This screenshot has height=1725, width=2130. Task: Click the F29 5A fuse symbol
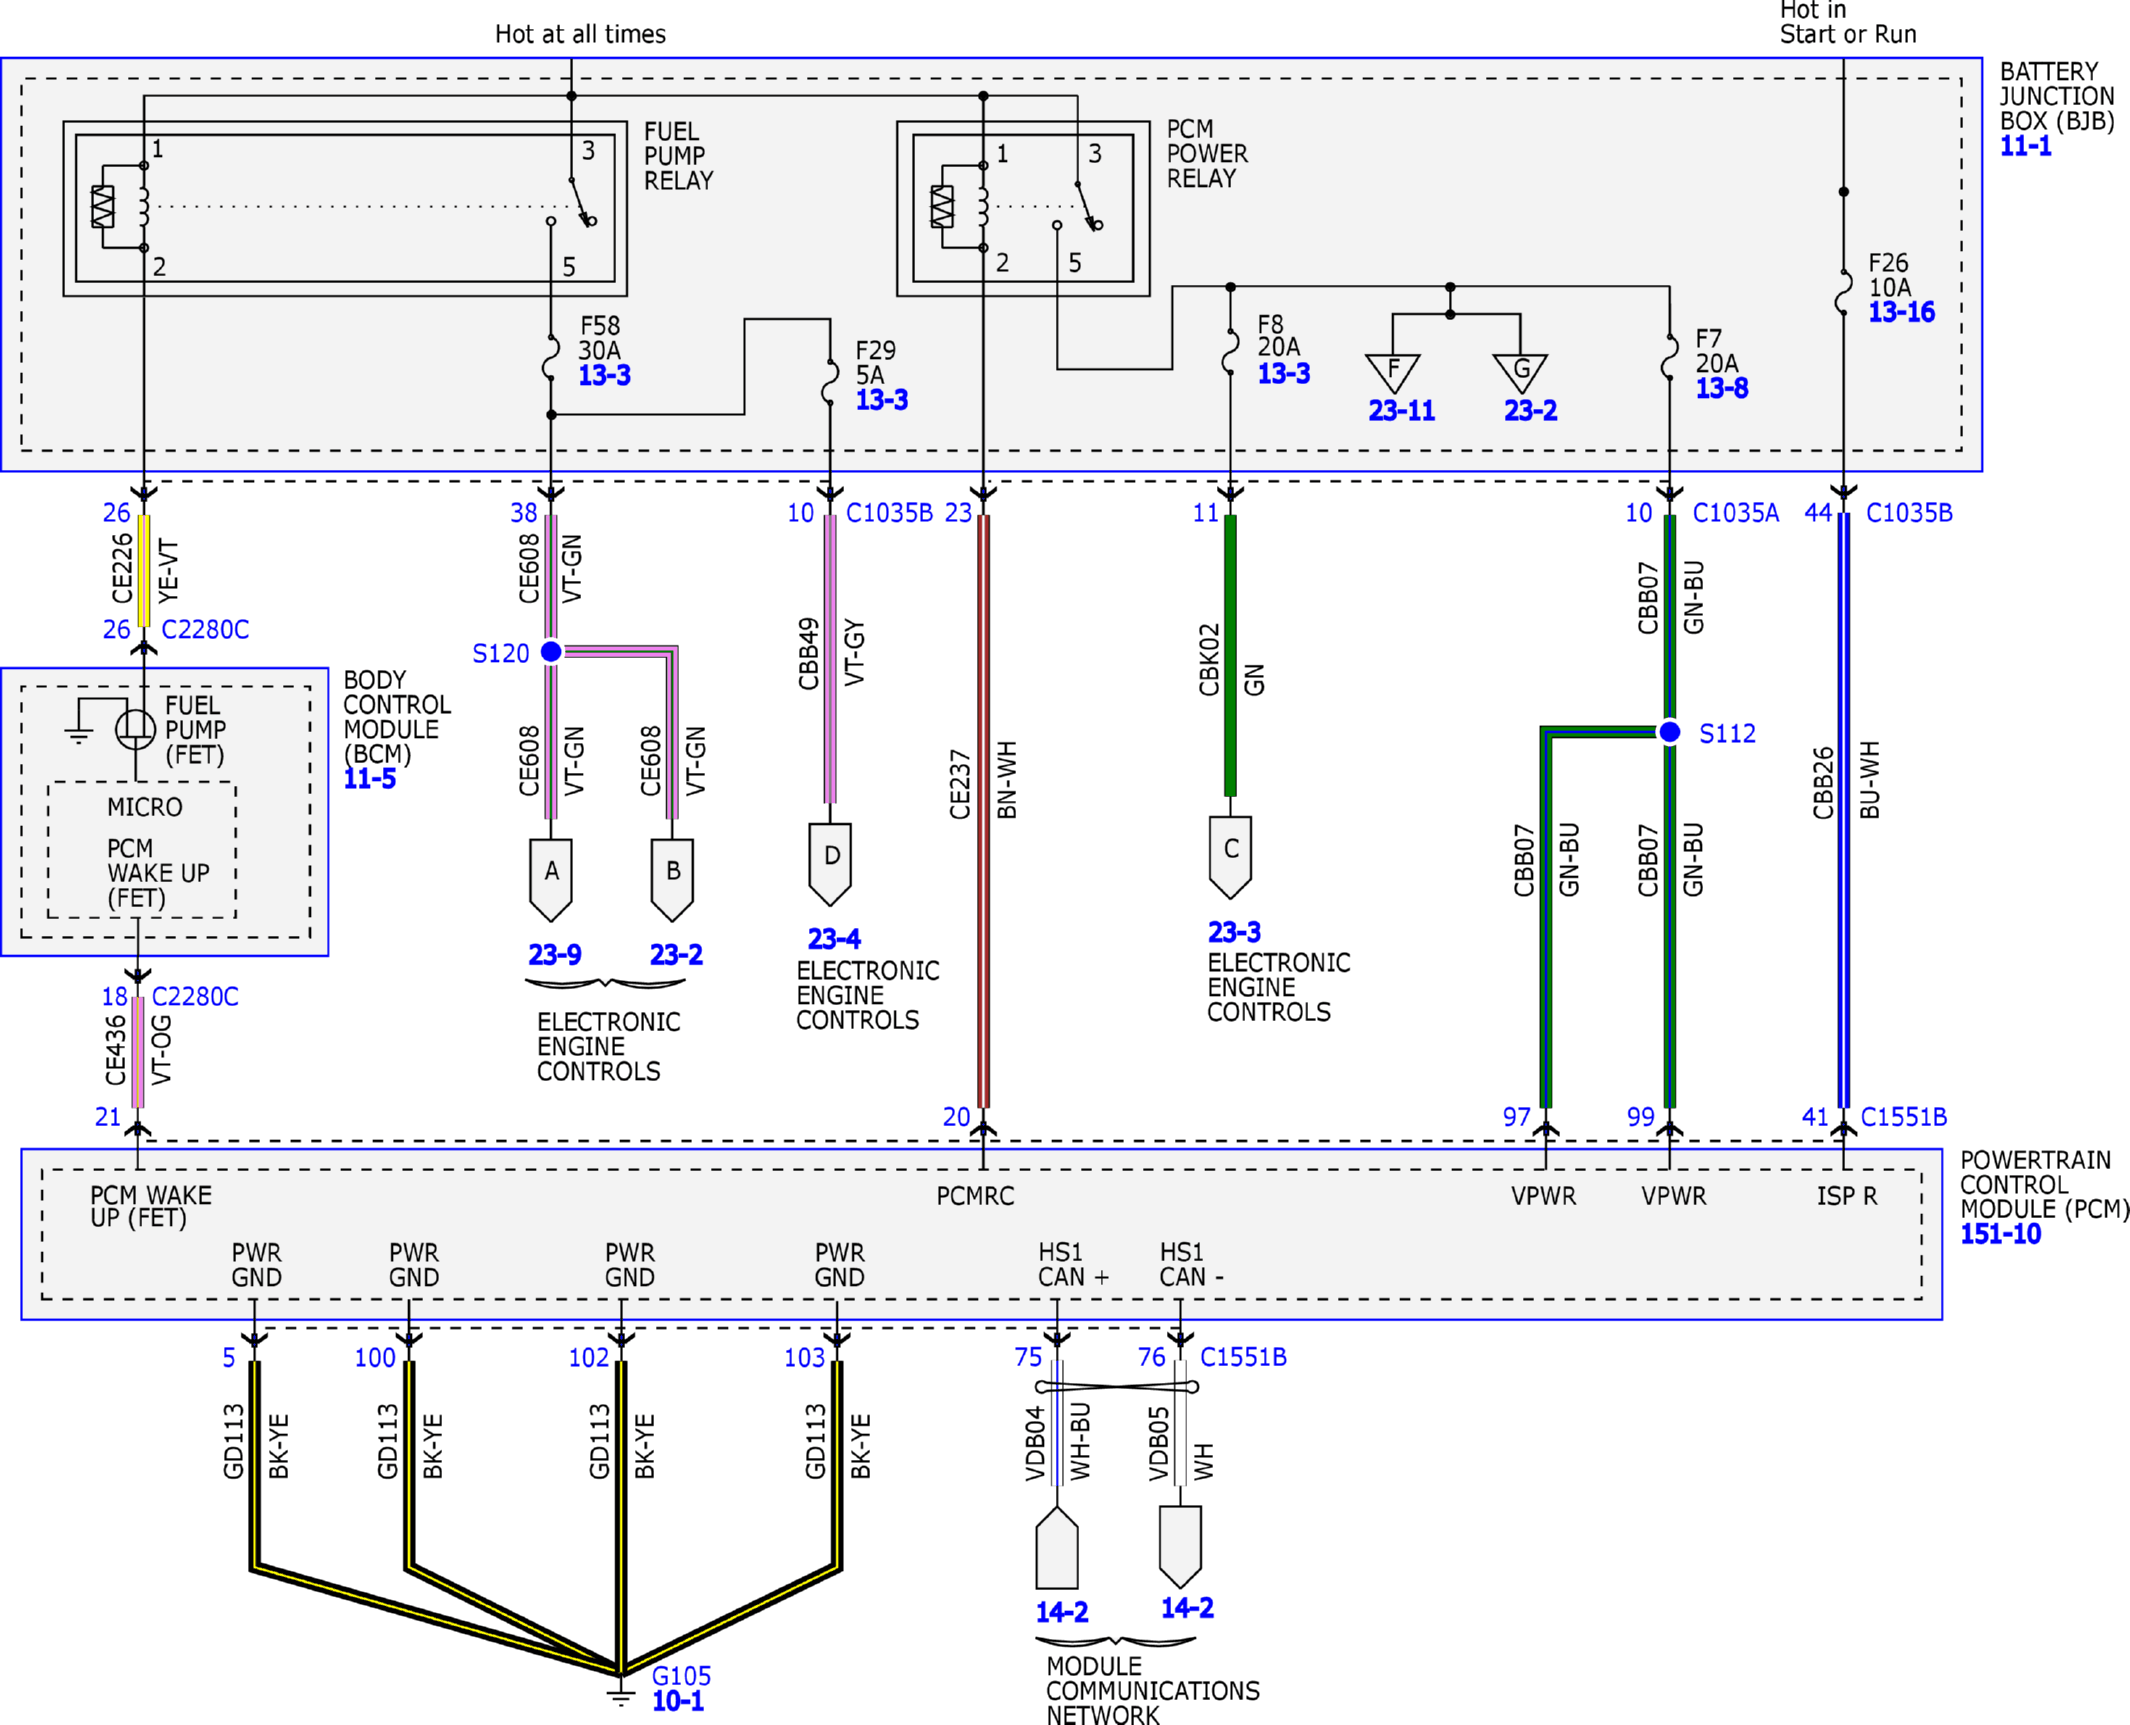coord(830,382)
